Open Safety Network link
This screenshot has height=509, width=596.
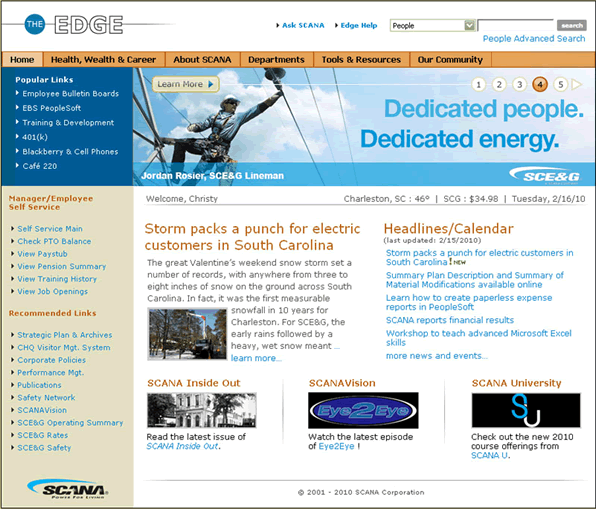coord(46,398)
